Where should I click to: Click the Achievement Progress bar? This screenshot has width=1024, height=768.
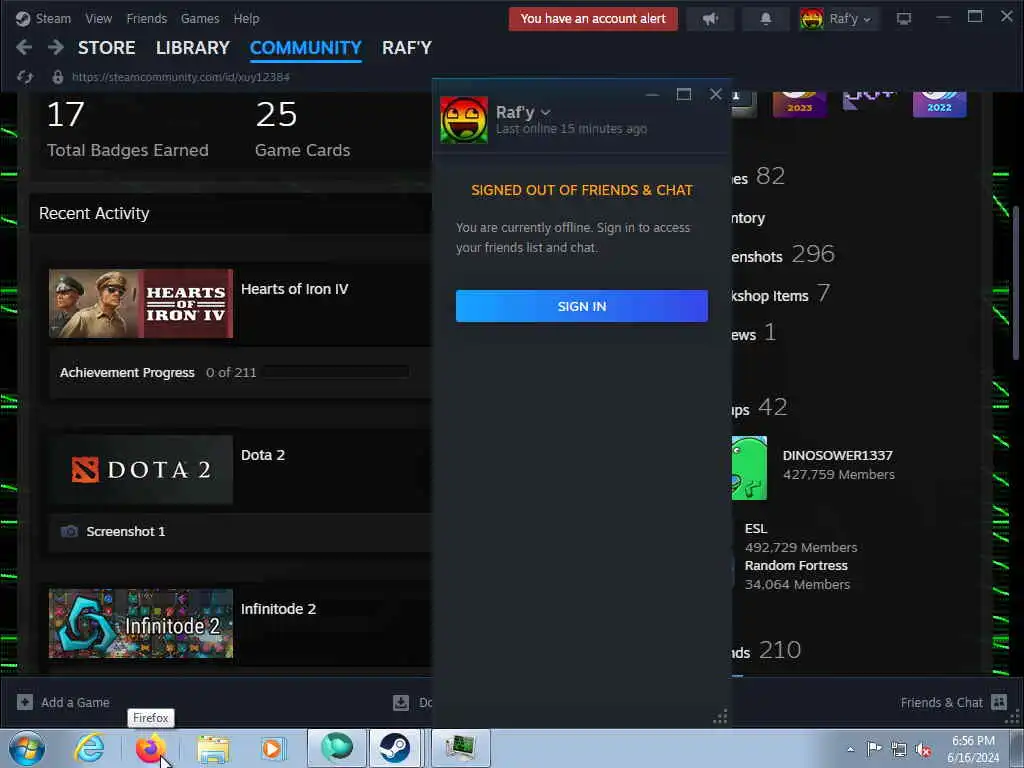336,372
